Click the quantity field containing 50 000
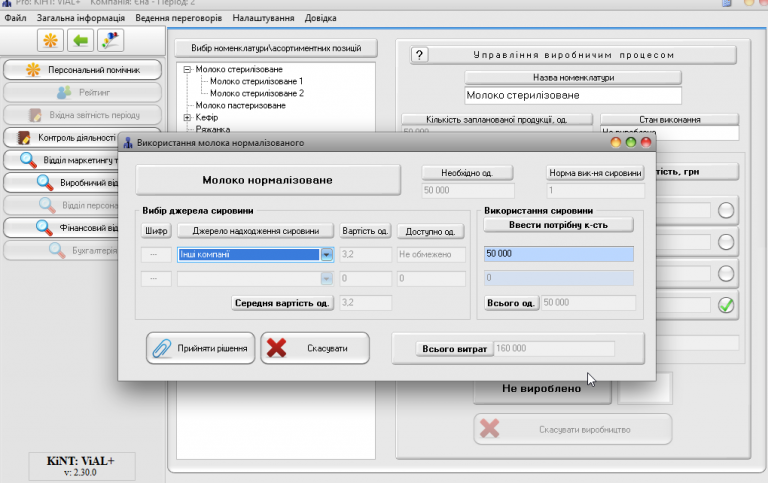The height and width of the screenshot is (483, 768). tap(558, 254)
